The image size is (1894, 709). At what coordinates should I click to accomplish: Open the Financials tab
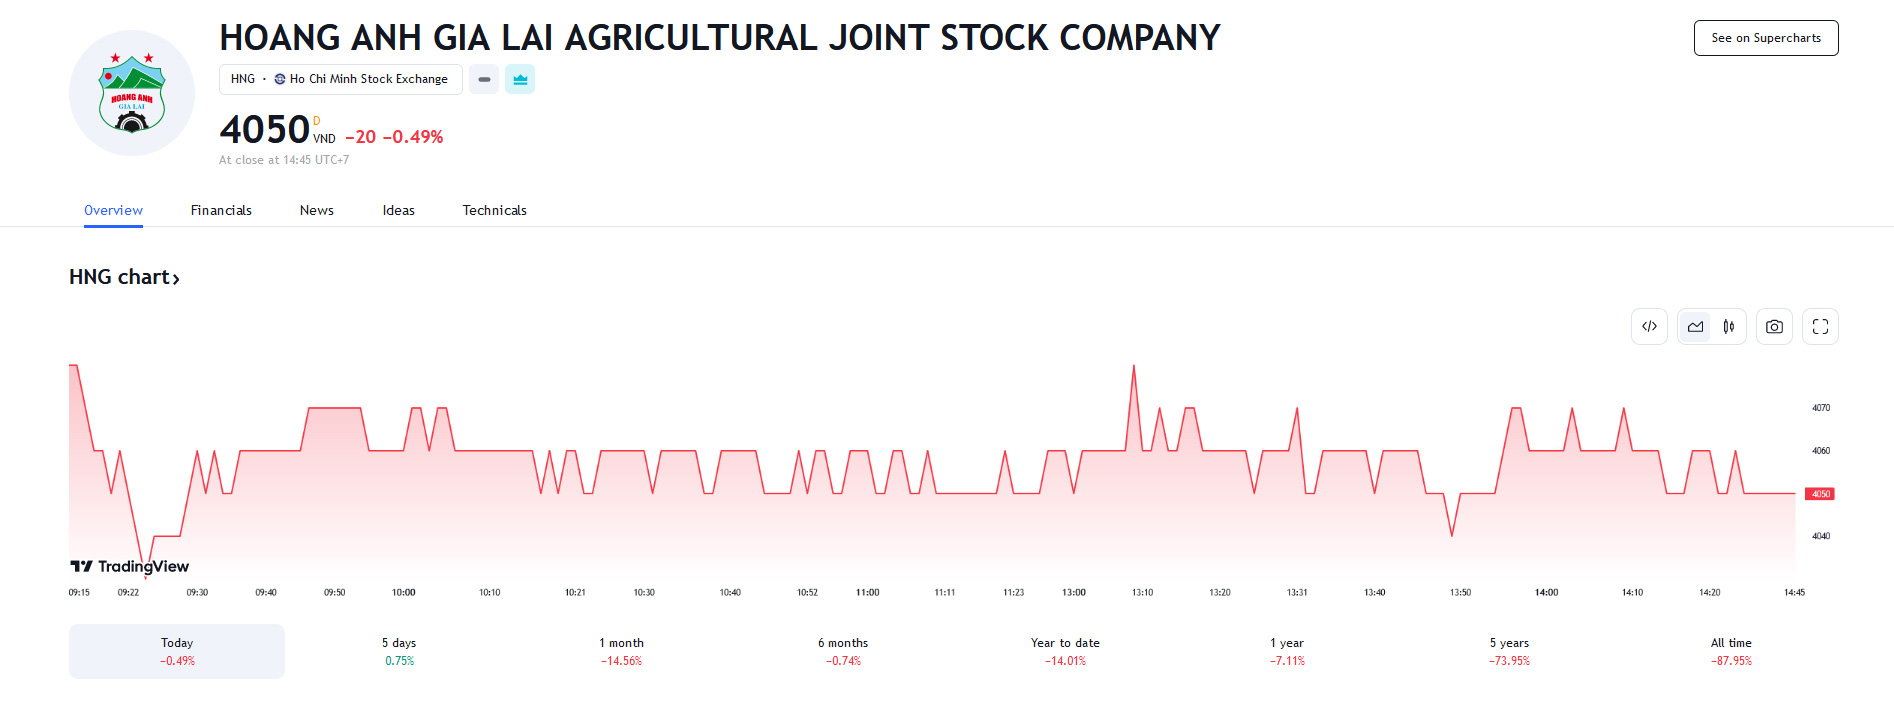click(221, 210)
